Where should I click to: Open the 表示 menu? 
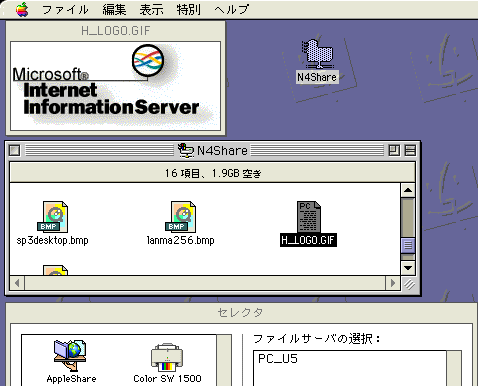click(151, 9)
